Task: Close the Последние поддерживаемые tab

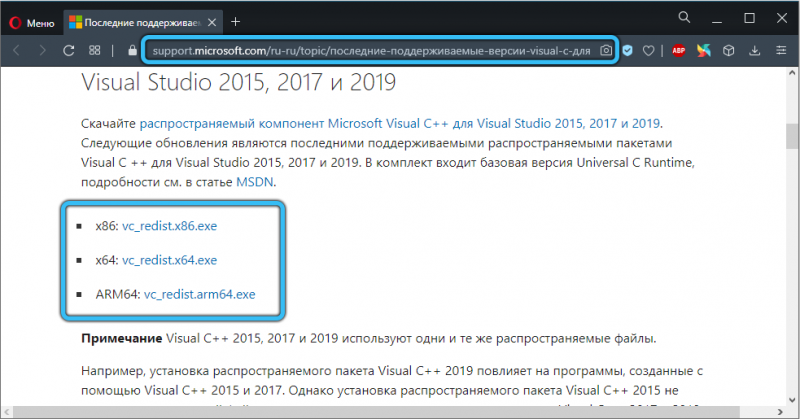Action: tap(212, 22)
